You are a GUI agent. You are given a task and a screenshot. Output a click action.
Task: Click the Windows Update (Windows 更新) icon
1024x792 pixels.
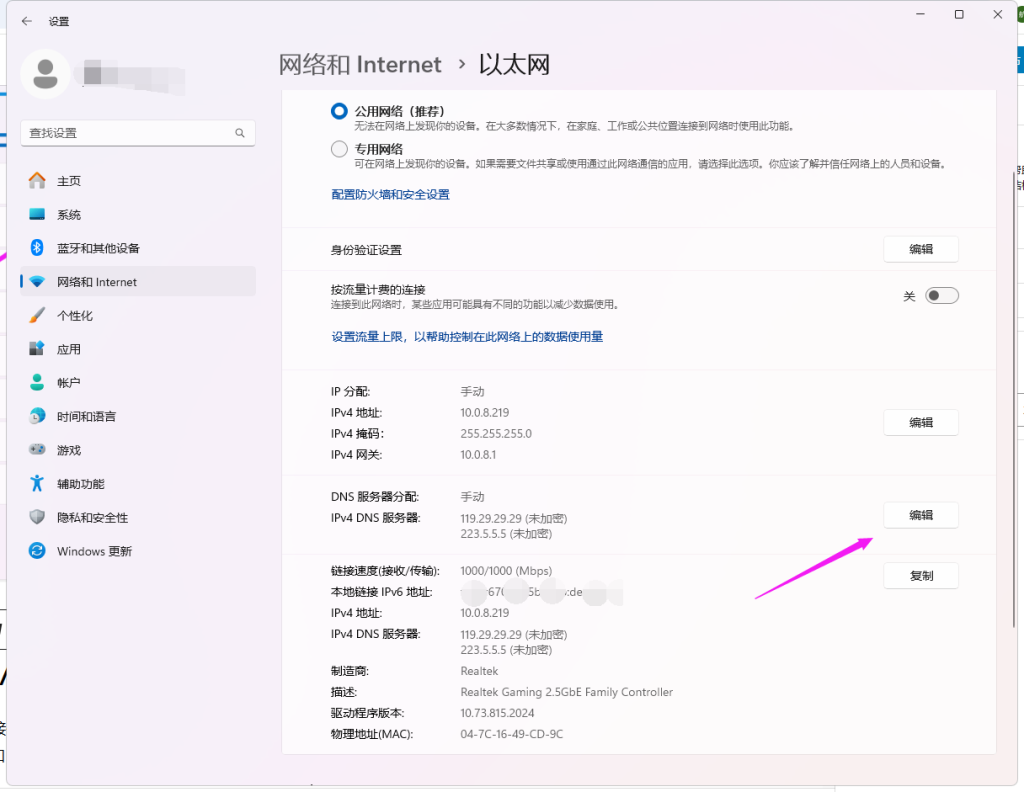click(x=37, y=551)
